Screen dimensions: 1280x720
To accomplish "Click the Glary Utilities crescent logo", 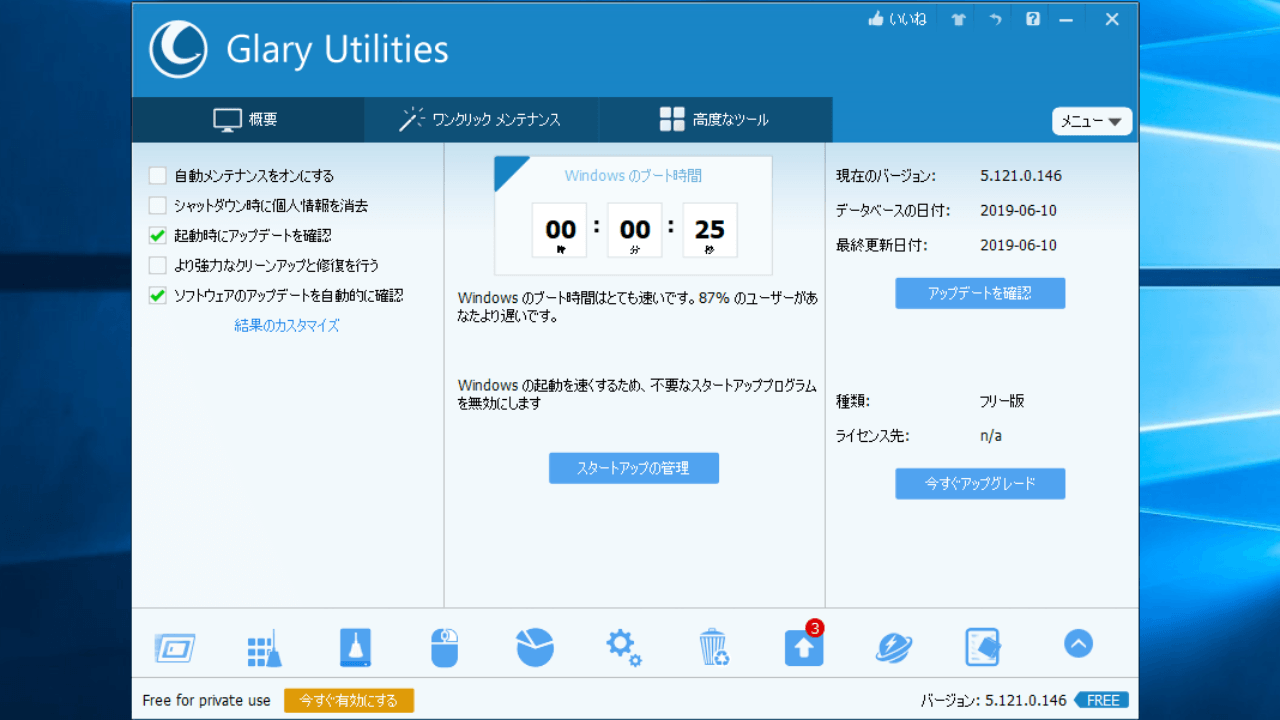I will [x=178, y=49].
